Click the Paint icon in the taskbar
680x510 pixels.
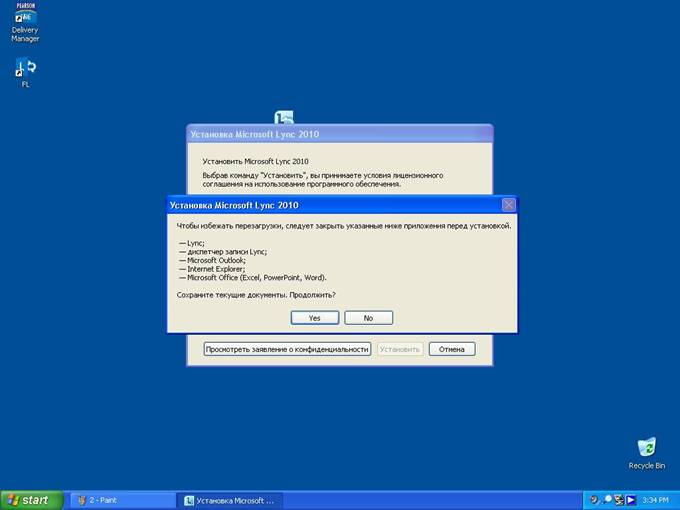pyautogui.click(x=82, y=500)
